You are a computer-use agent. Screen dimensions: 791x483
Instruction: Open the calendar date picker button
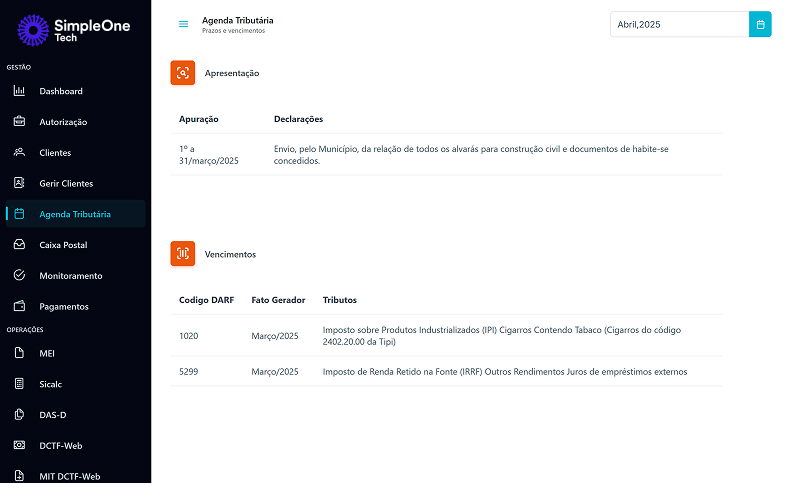pyautogui.click(x=760, y=24)
